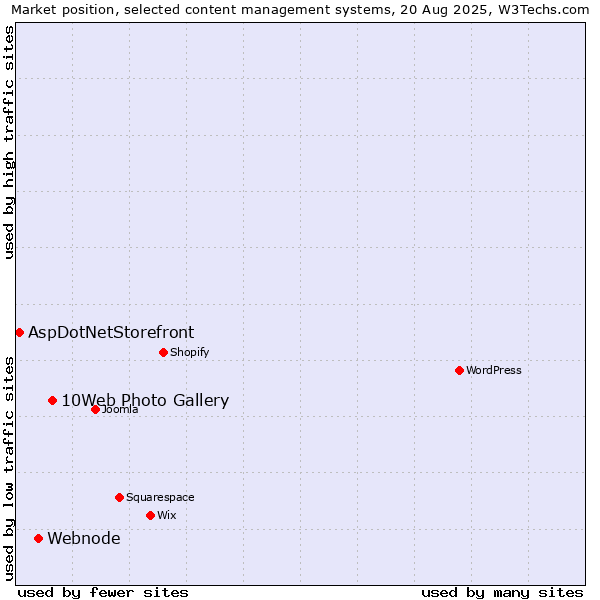Select the WordPress label
The image size is (600, 600).
tap(494, 370)
